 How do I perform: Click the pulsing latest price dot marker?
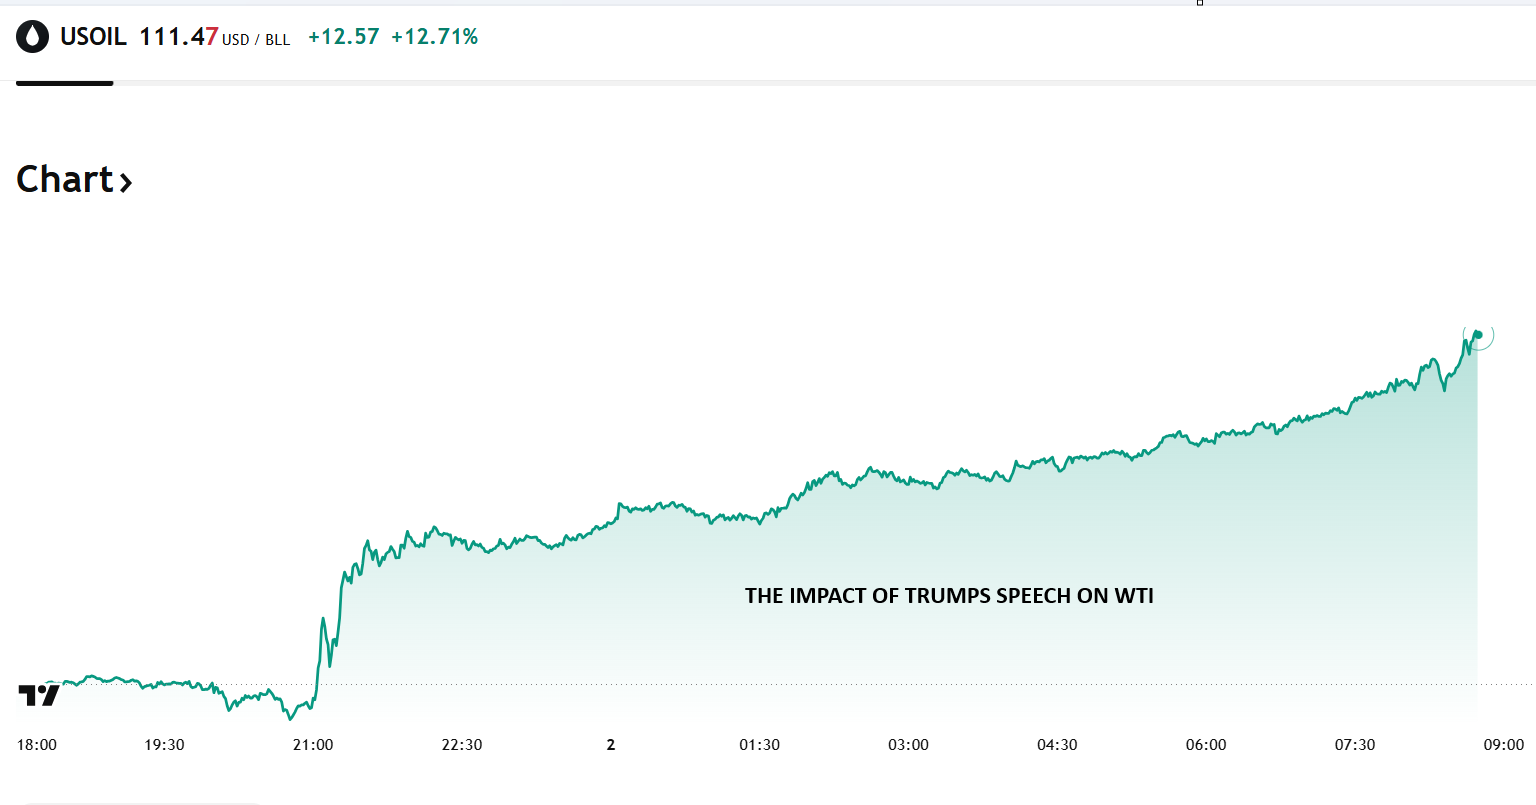[x=1477, y=335]
